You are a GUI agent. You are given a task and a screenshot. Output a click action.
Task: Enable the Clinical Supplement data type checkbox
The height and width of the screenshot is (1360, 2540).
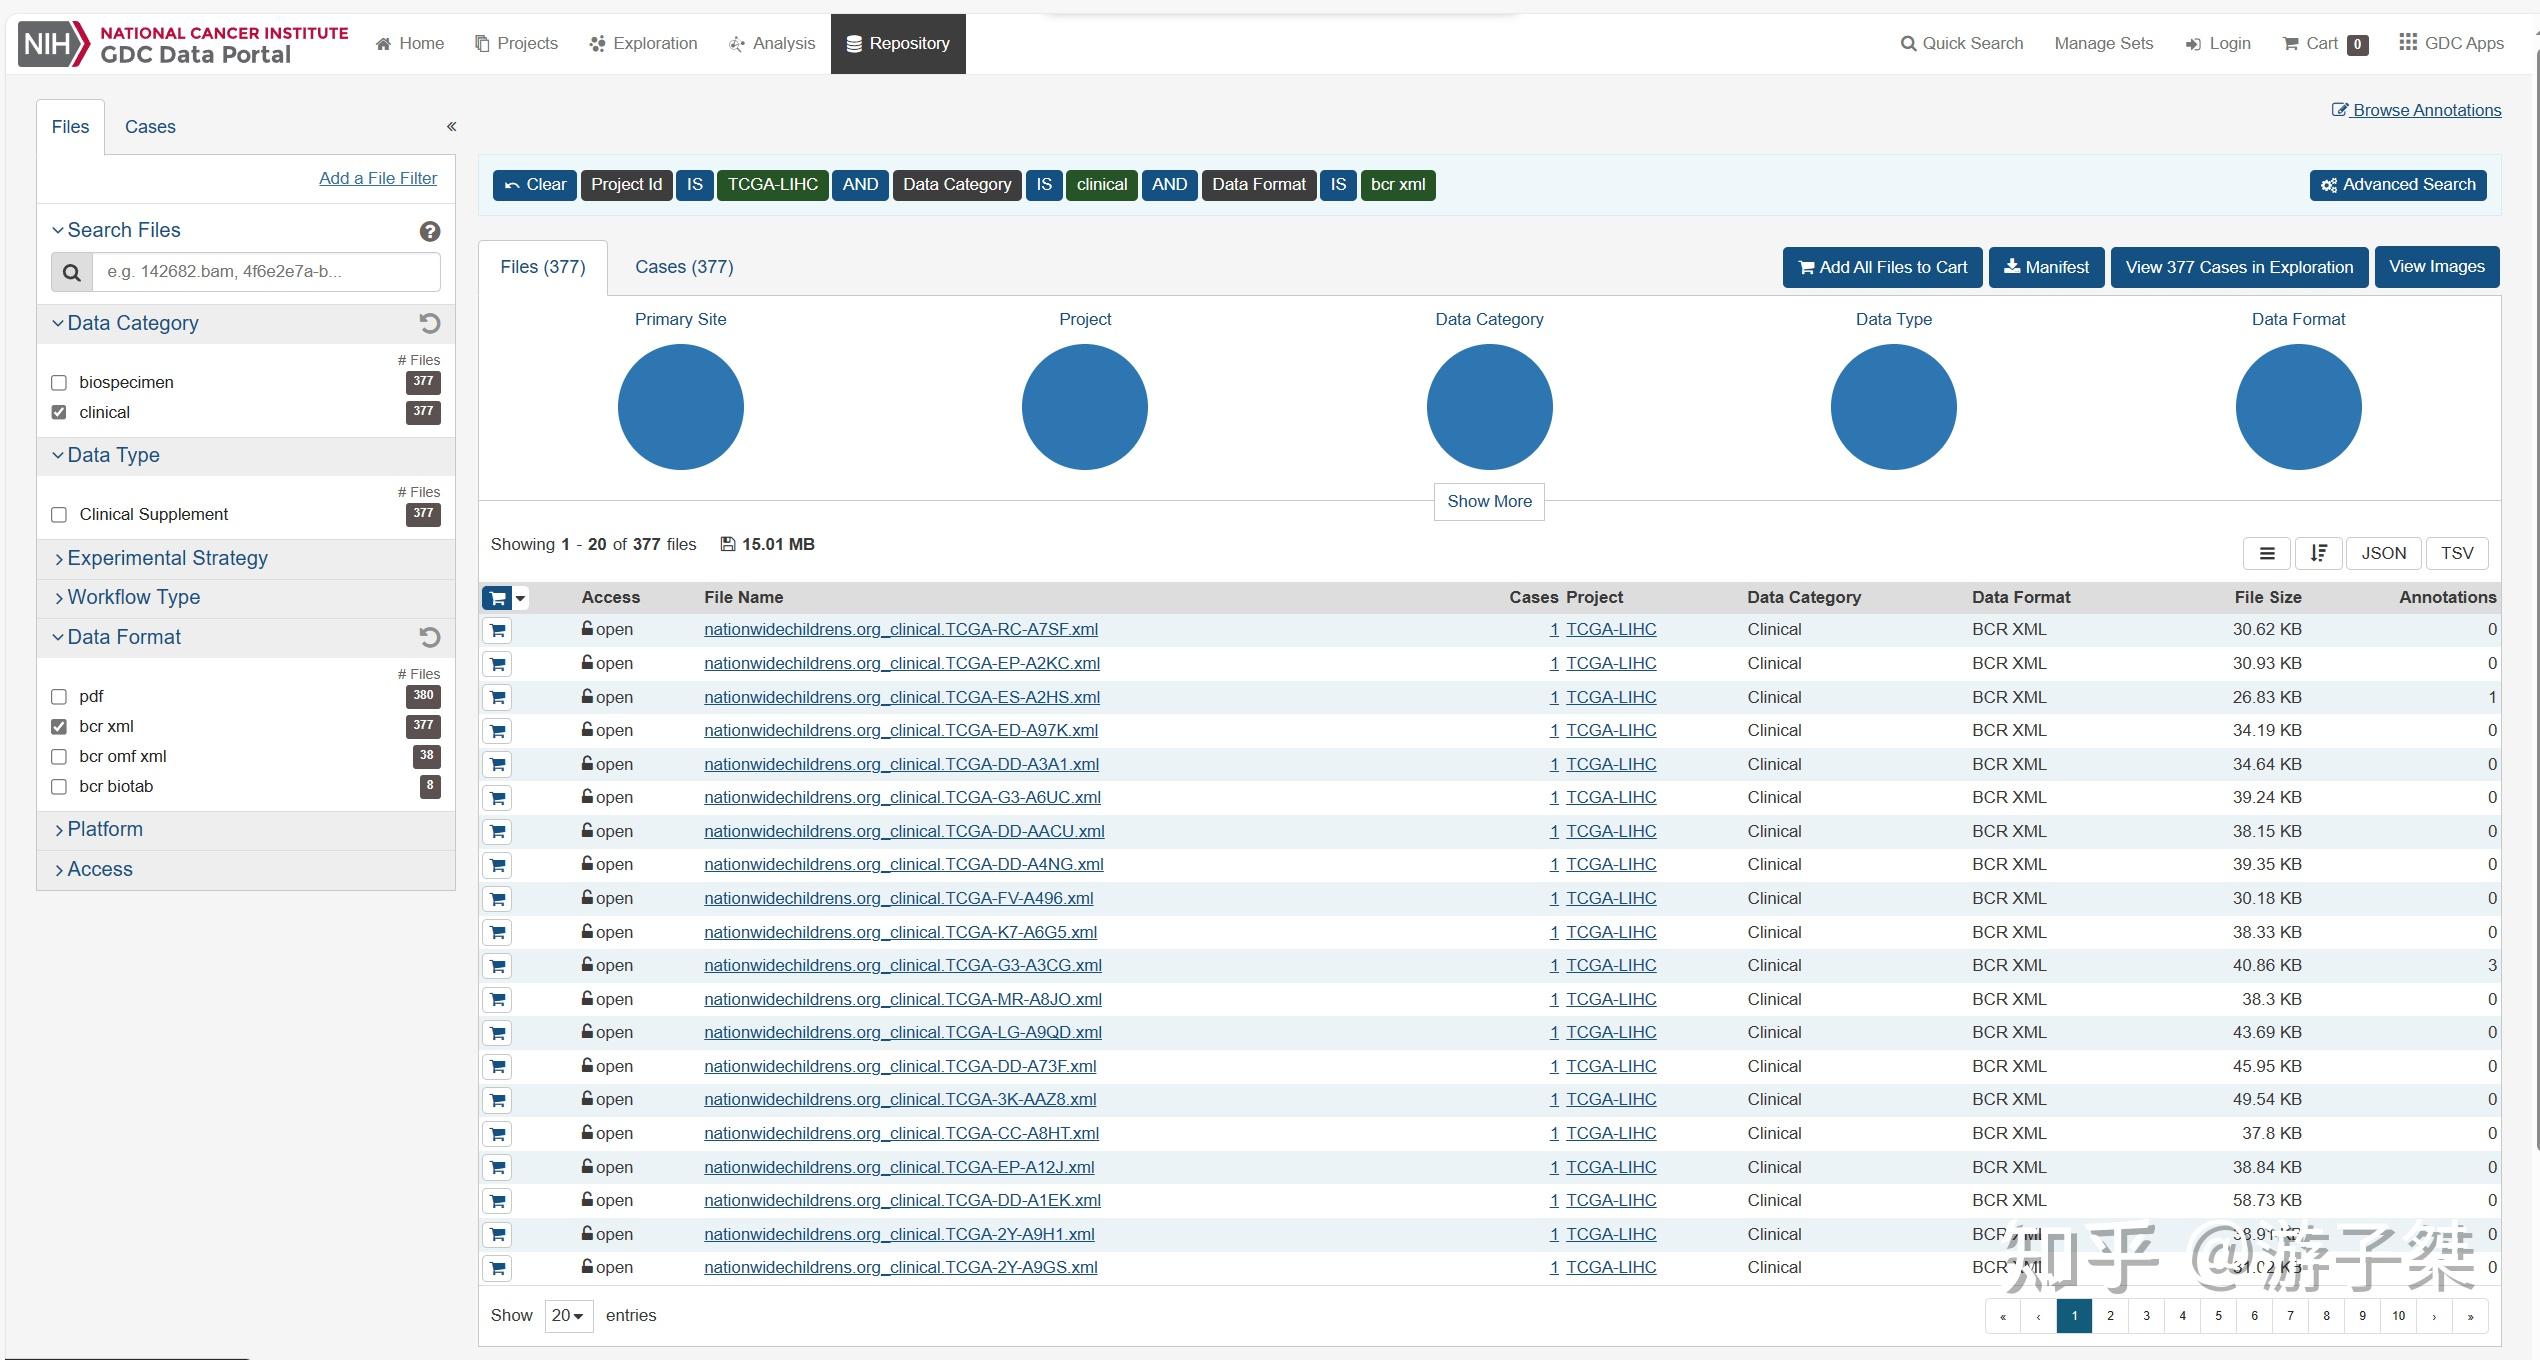[x=59, y=515]
